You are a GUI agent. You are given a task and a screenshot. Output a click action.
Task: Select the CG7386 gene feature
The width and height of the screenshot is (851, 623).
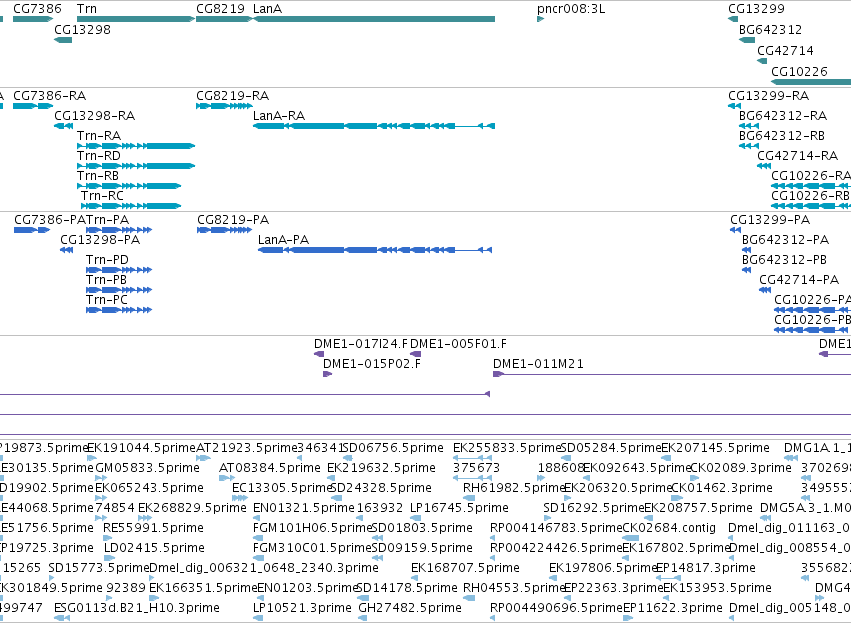tap(33, 19)
